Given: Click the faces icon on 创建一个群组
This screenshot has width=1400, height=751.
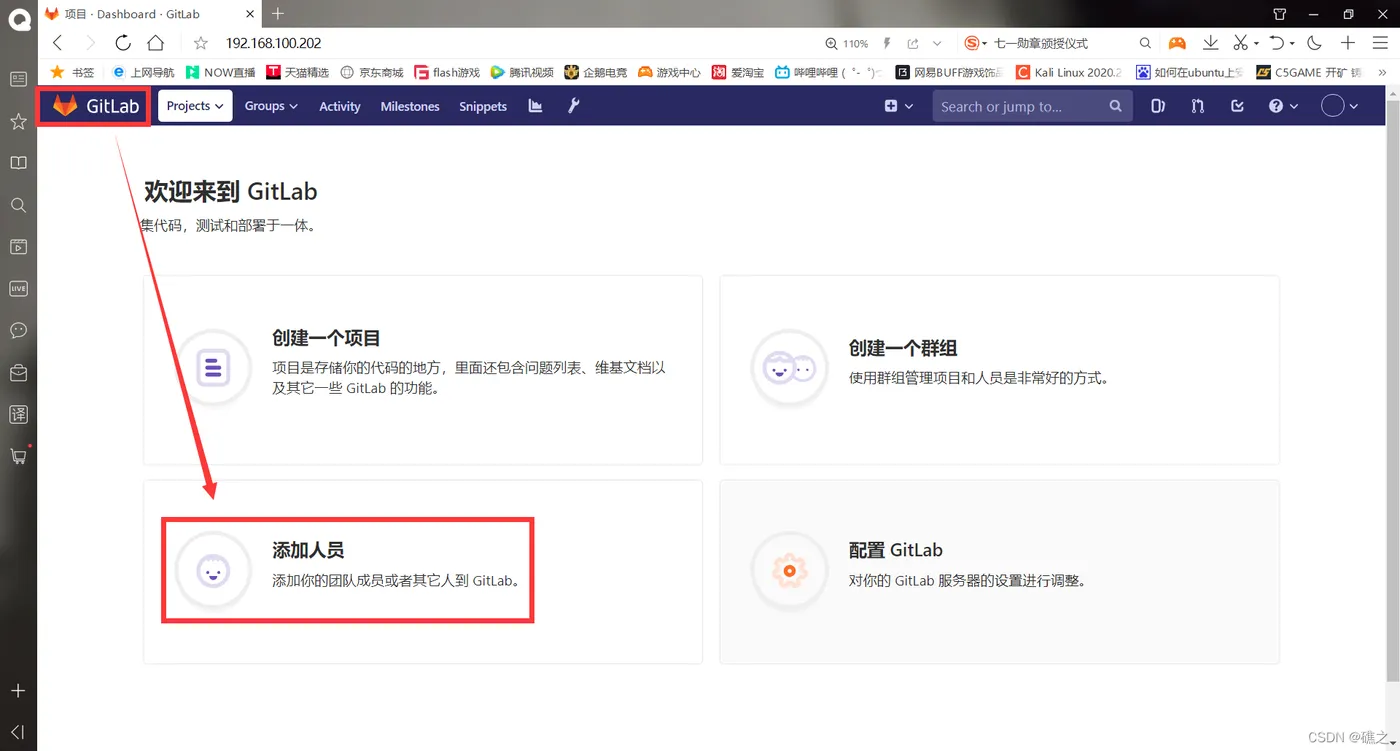Looking at the screenshot, I should [789, 368].
